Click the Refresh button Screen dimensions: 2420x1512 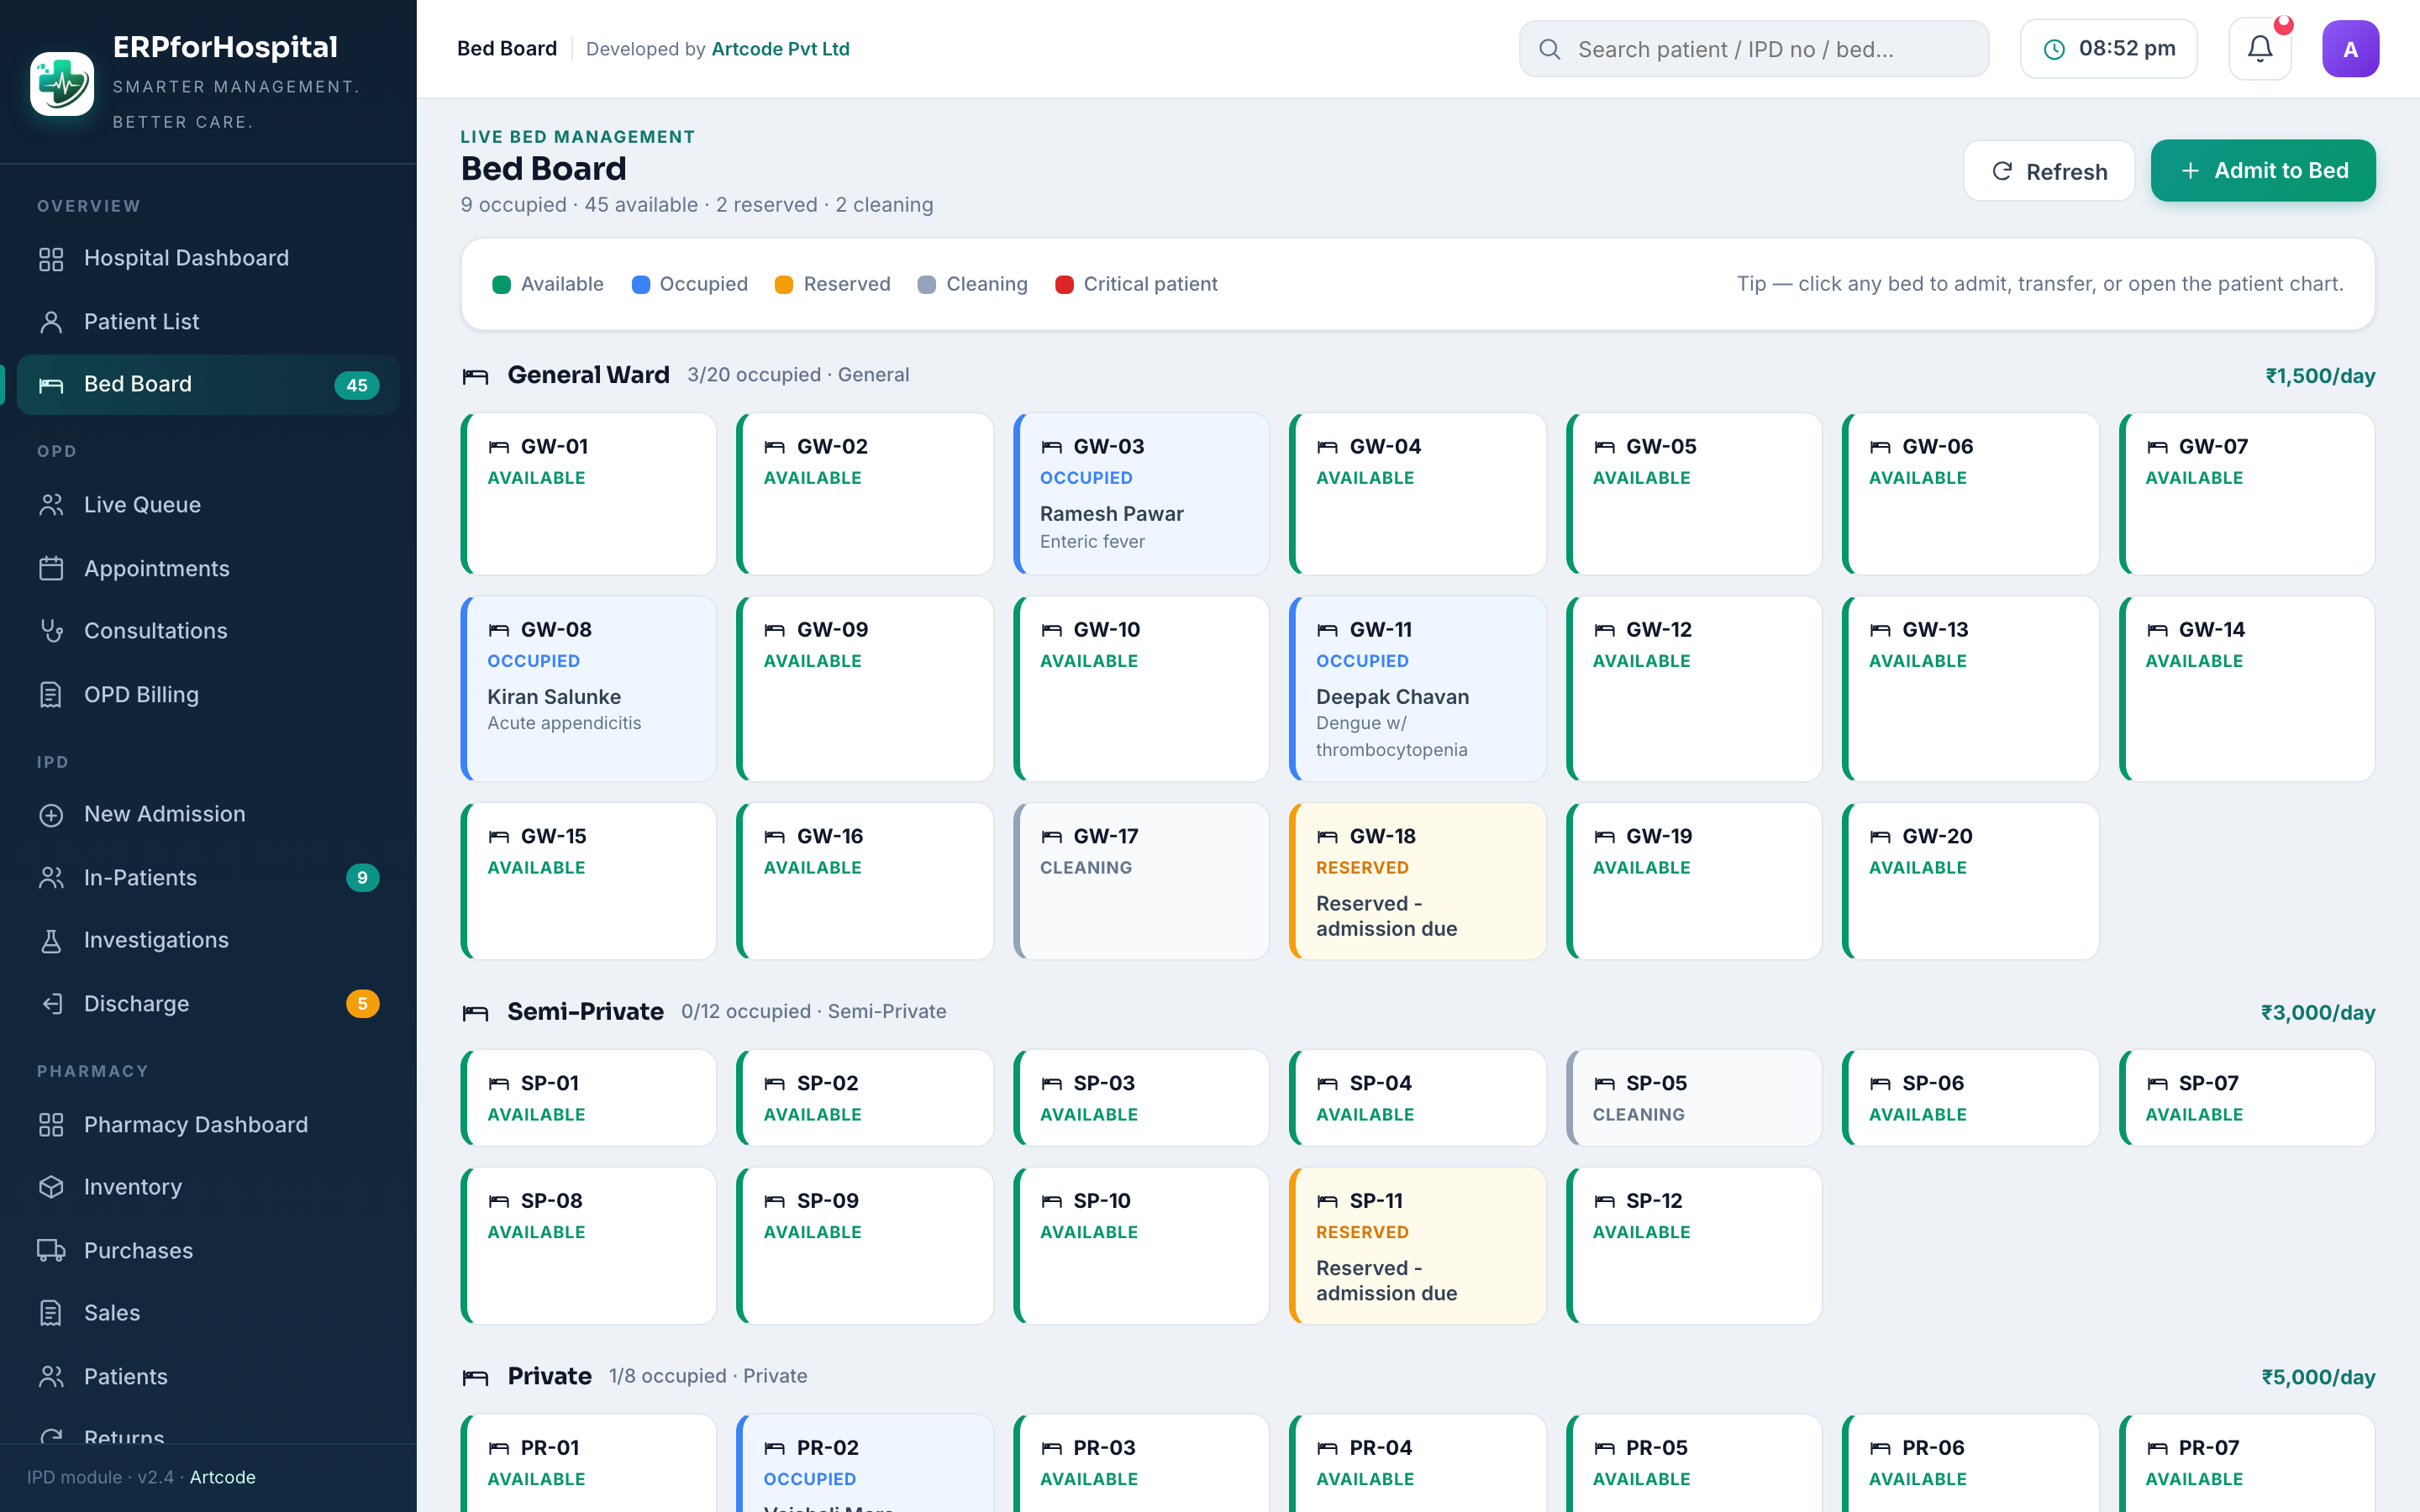point(2049,171)
